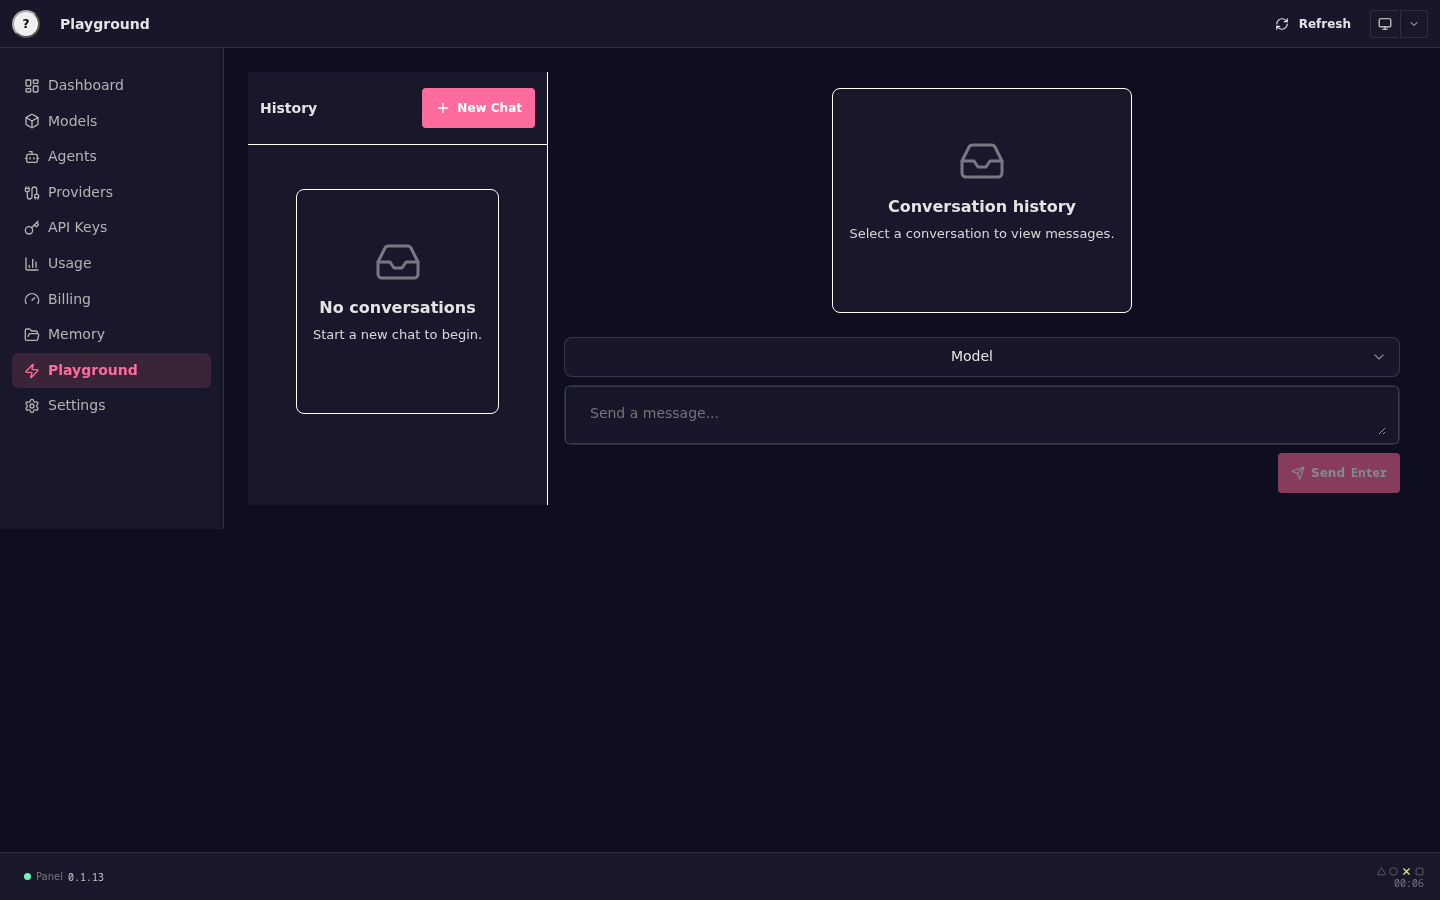Image resolution: width=1440 pixels, height=900 pixels.
Task: Open the Dashboard page
Action: [x=111, y=86]
